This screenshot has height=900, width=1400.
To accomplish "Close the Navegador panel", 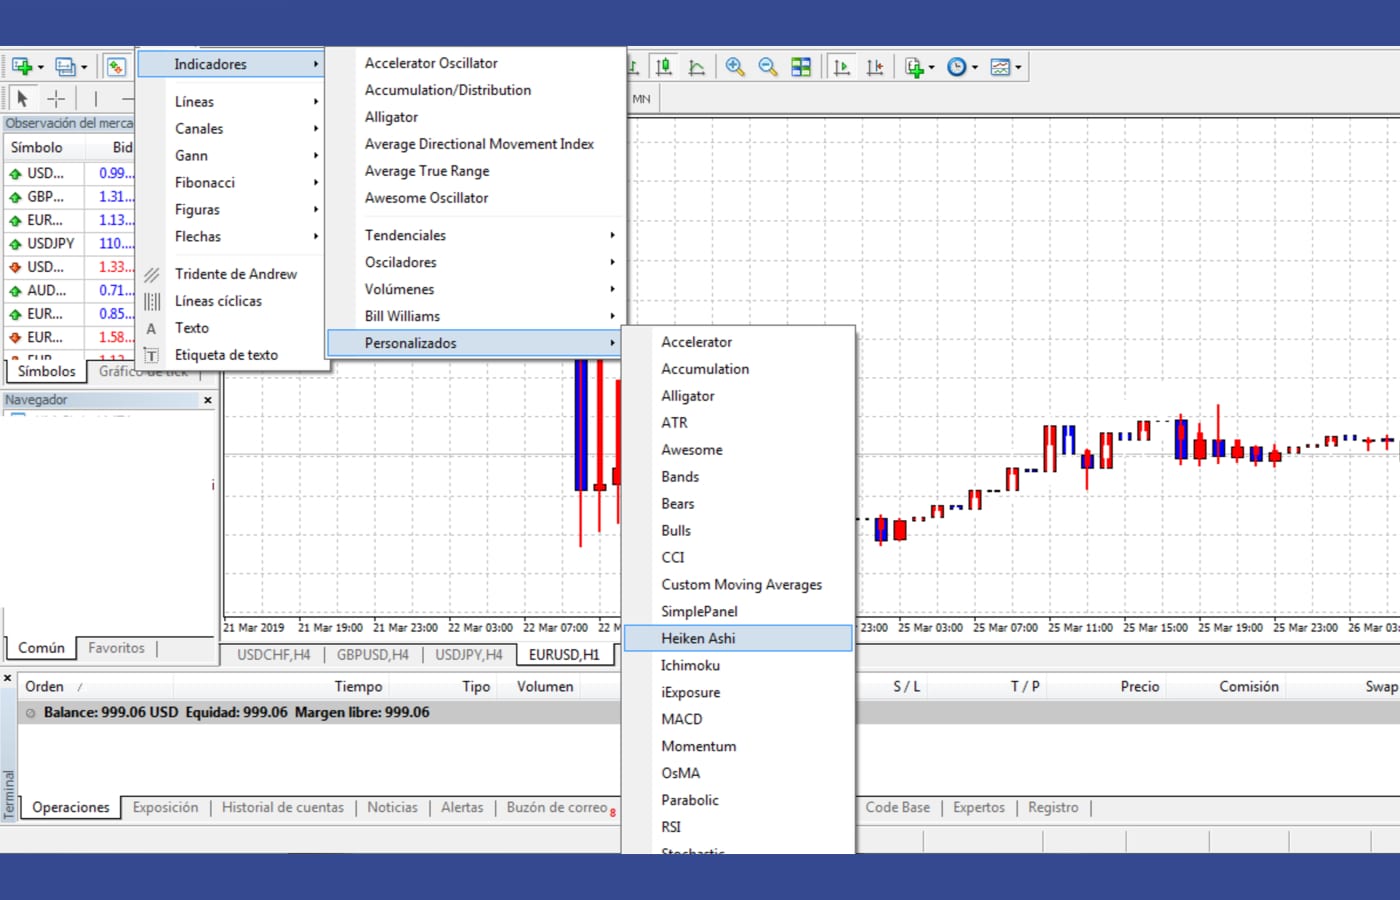I will pos(208,400).
